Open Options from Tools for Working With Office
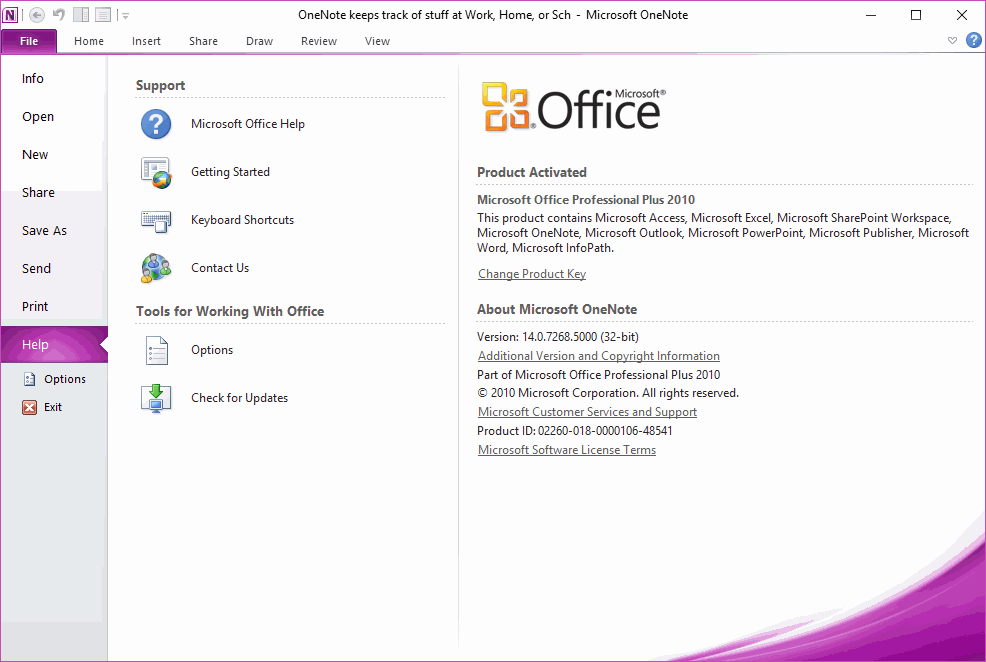This screenshot has height=662, width=986. tap(156, 349)
